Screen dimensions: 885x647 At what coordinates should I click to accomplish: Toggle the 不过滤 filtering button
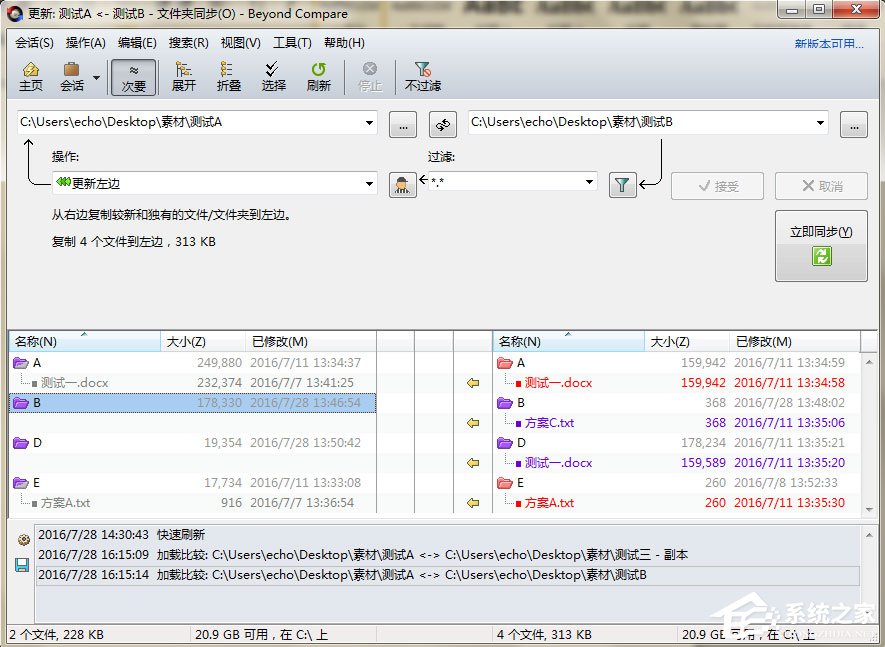coord(421,75)
